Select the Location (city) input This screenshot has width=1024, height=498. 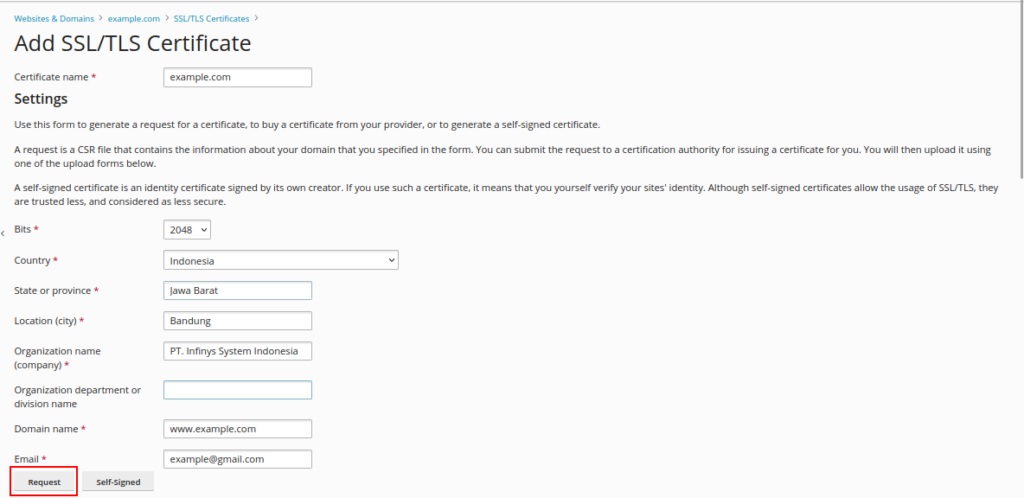[238, 321]
